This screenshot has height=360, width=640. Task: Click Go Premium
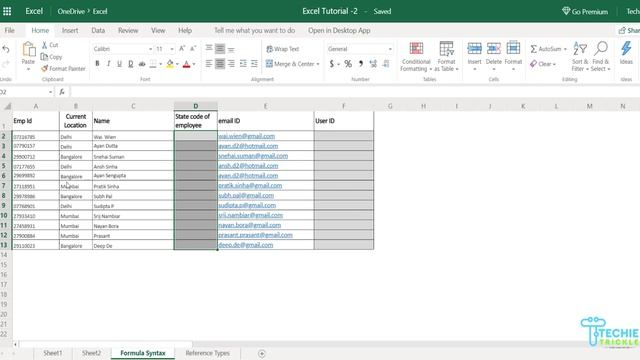pos(585,11)
